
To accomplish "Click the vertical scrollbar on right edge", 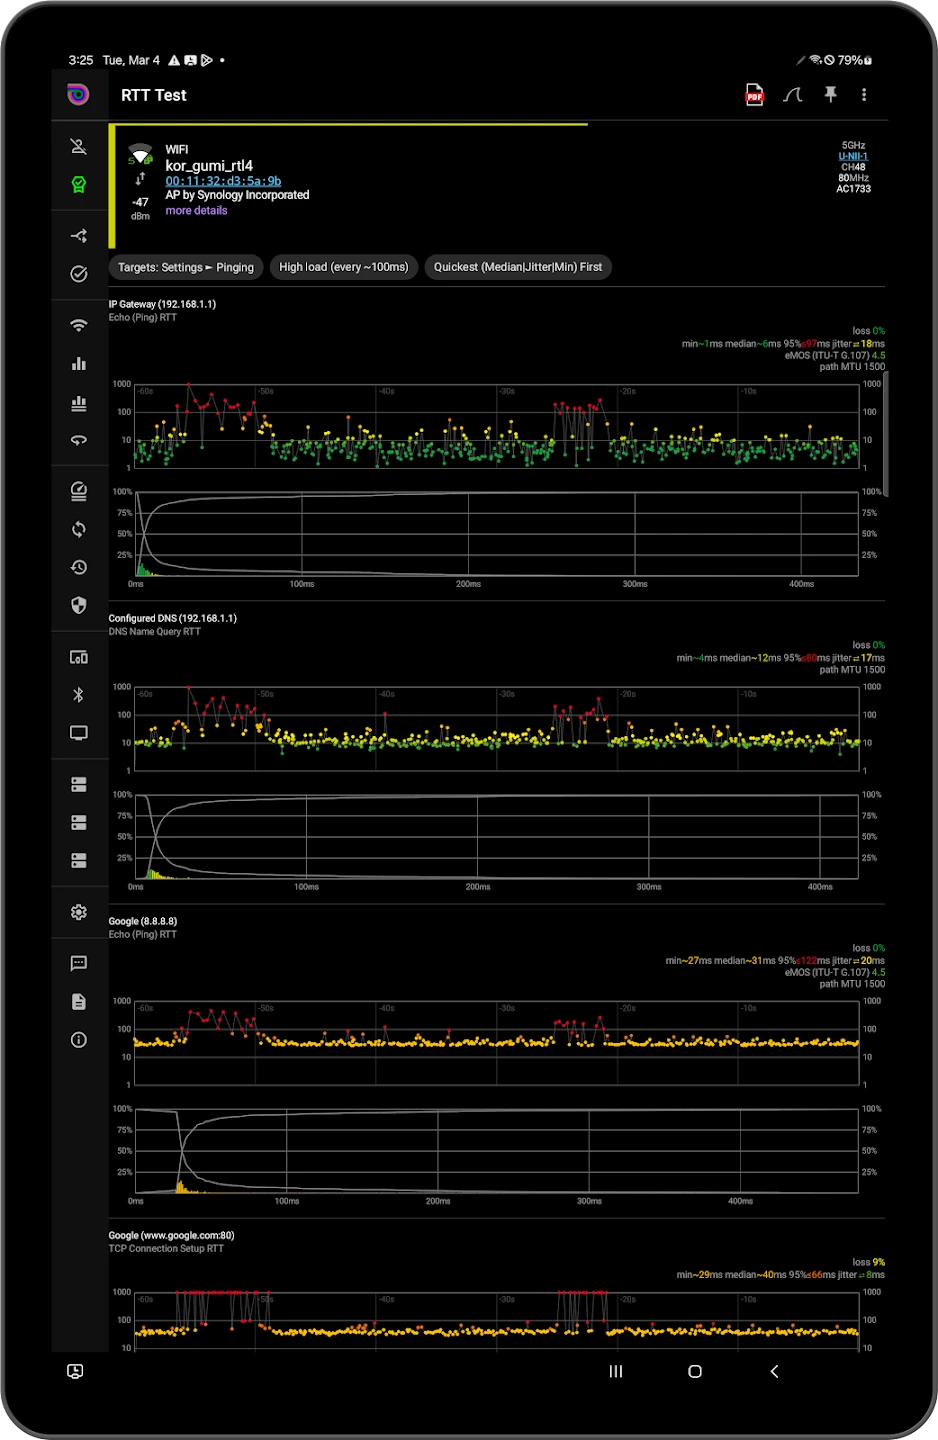I will (x=886, y=432).
